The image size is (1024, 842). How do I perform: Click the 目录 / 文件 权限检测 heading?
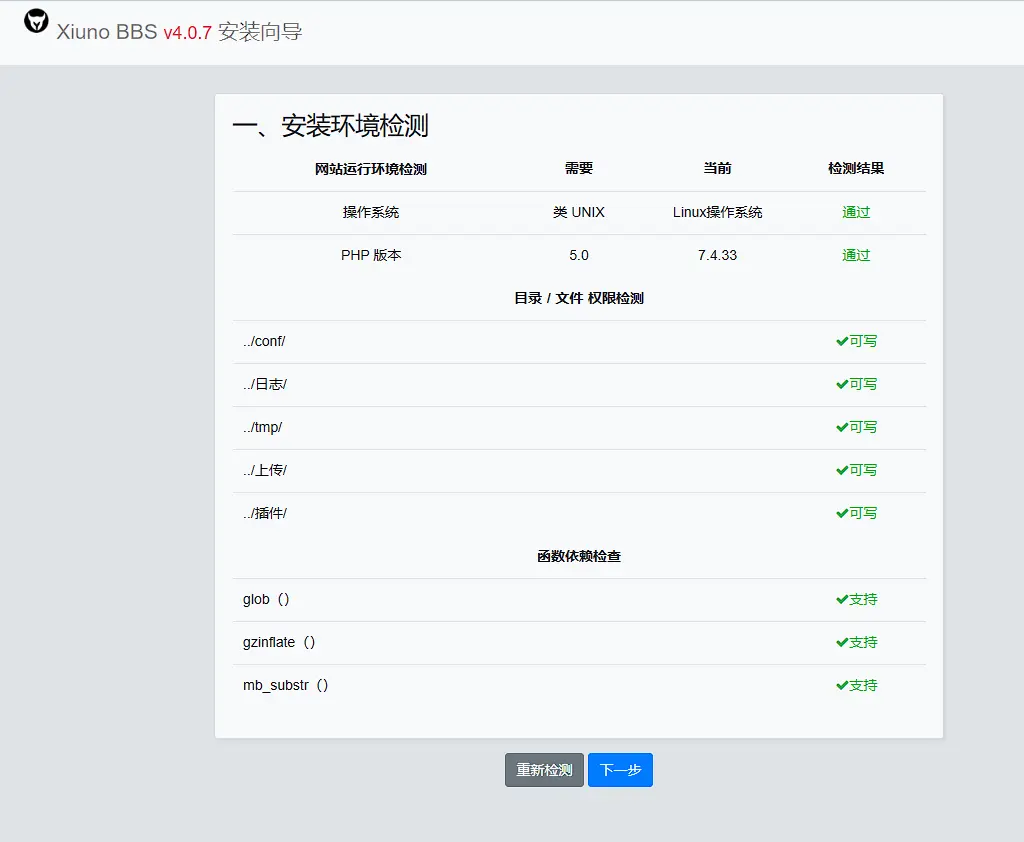coord(579,298)
